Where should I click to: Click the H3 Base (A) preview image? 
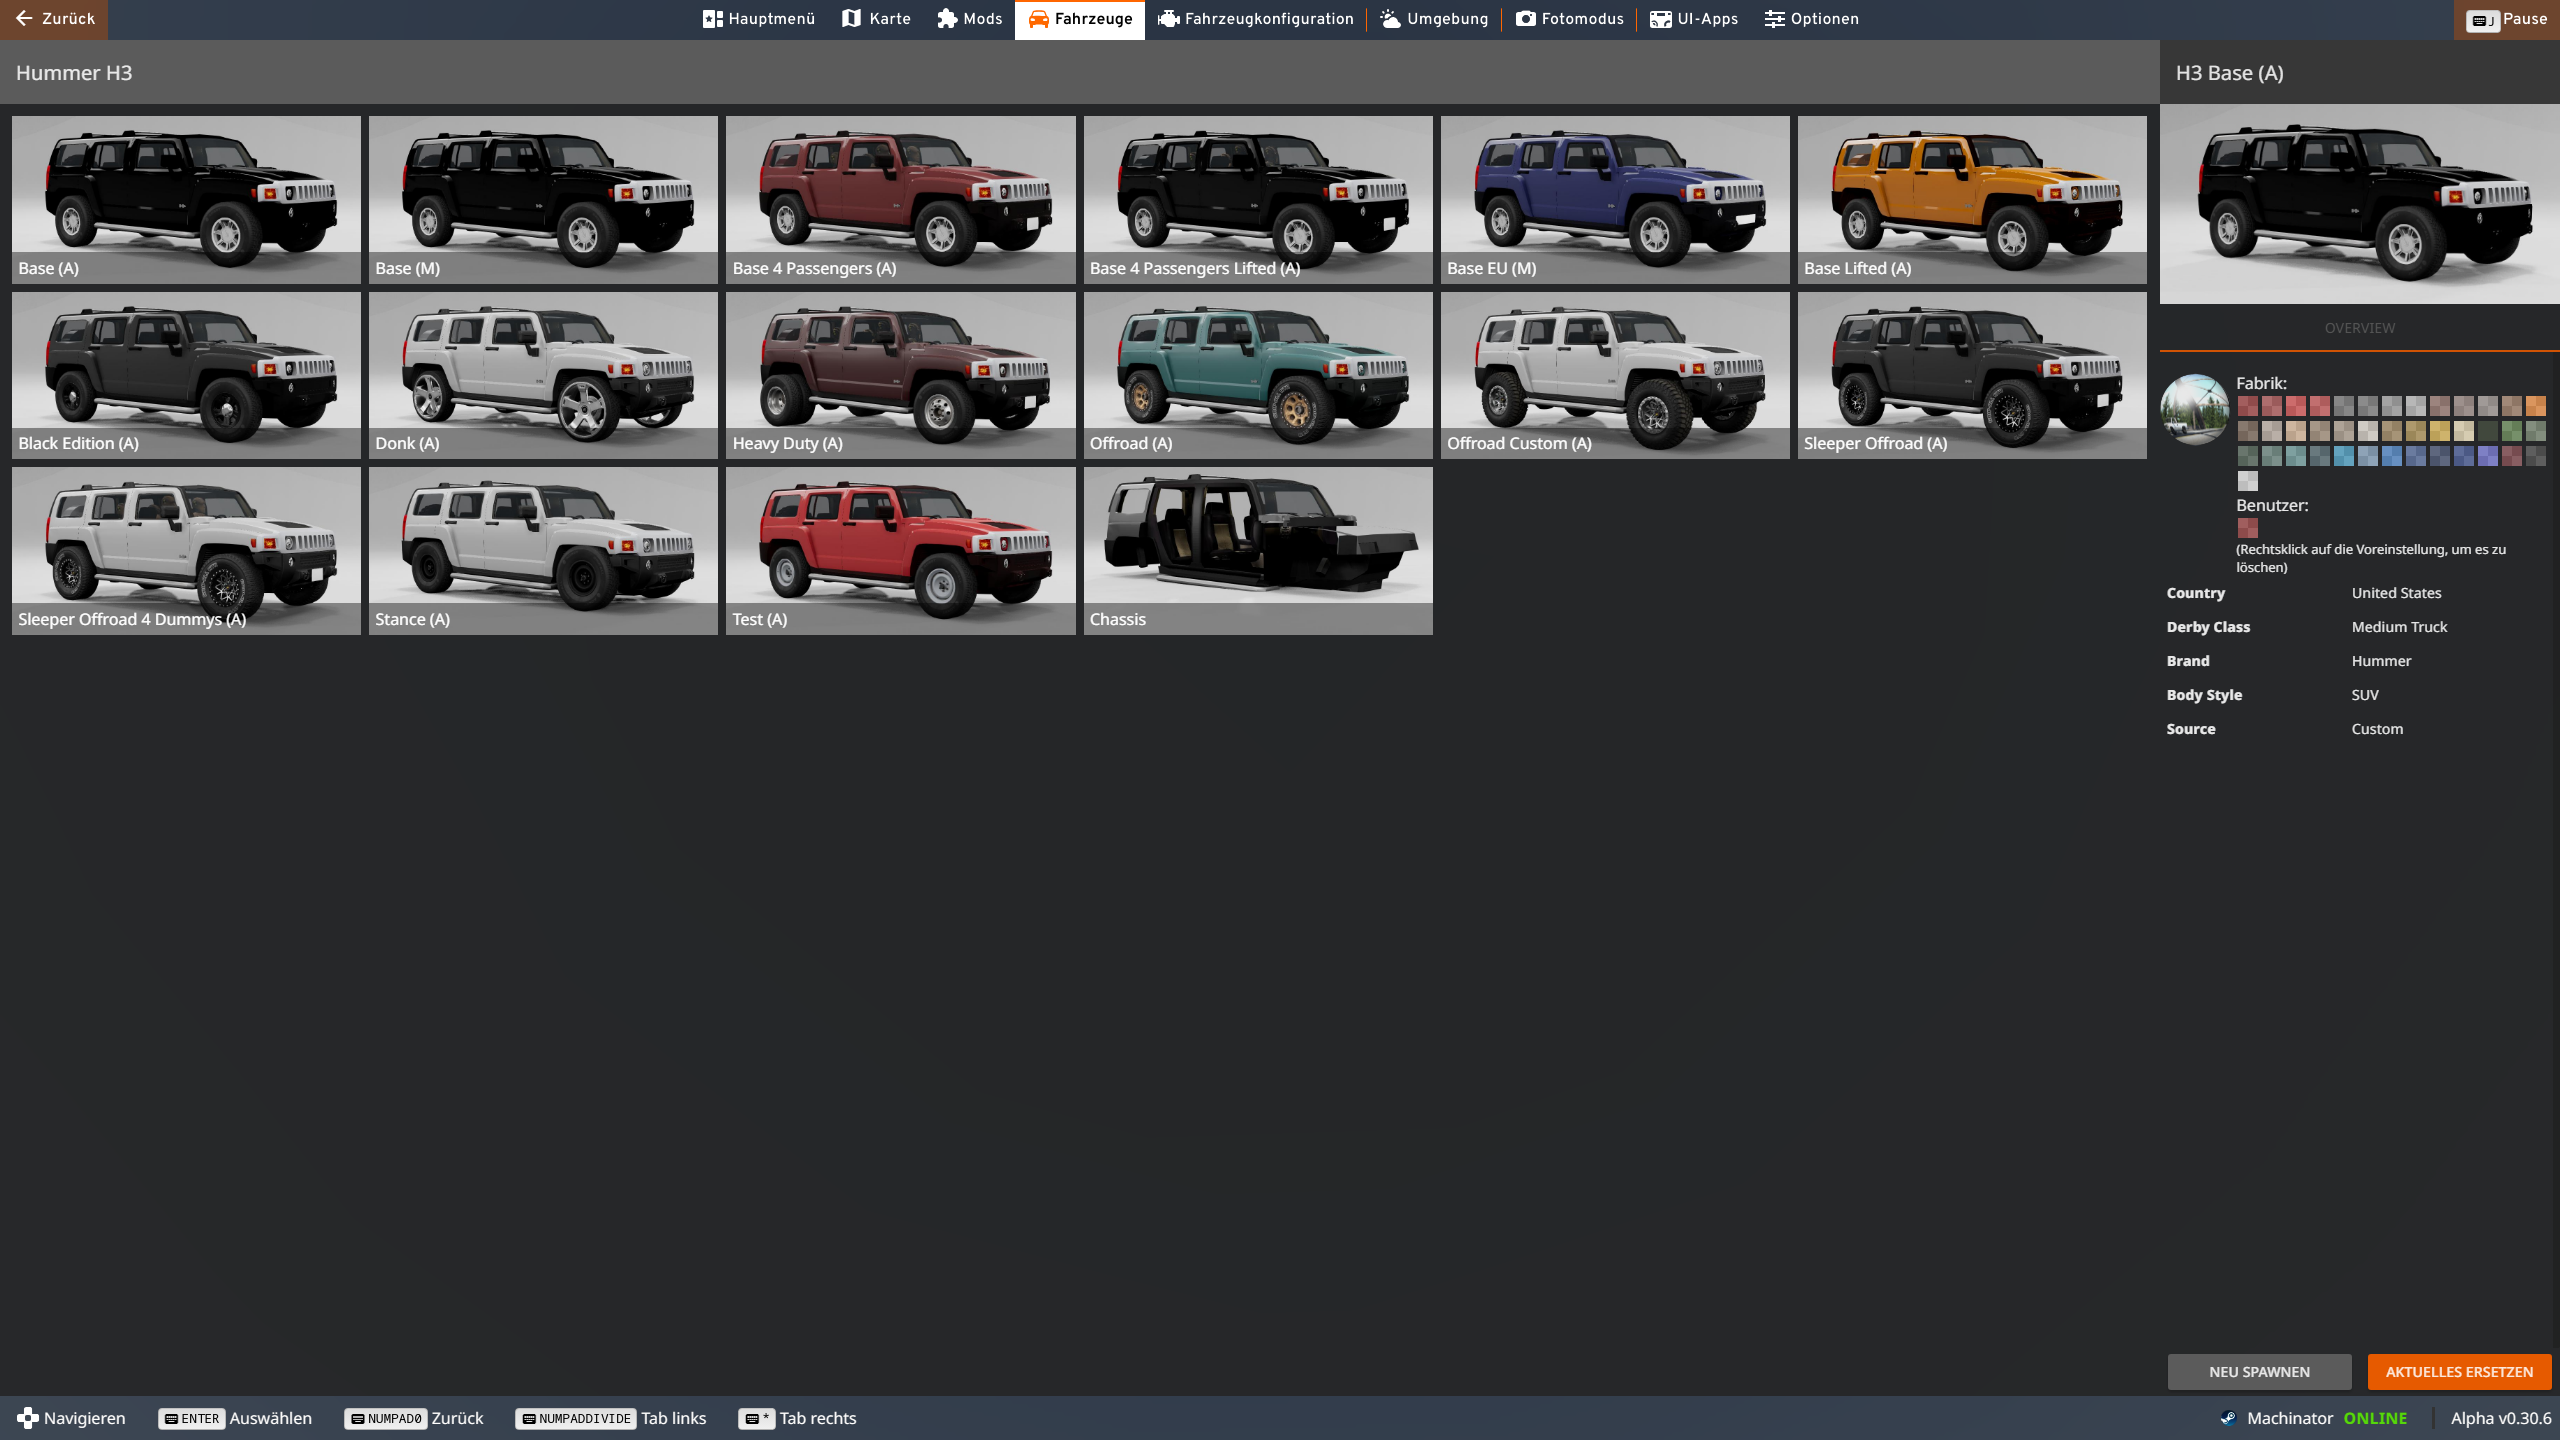click(x=2360, y=204)
